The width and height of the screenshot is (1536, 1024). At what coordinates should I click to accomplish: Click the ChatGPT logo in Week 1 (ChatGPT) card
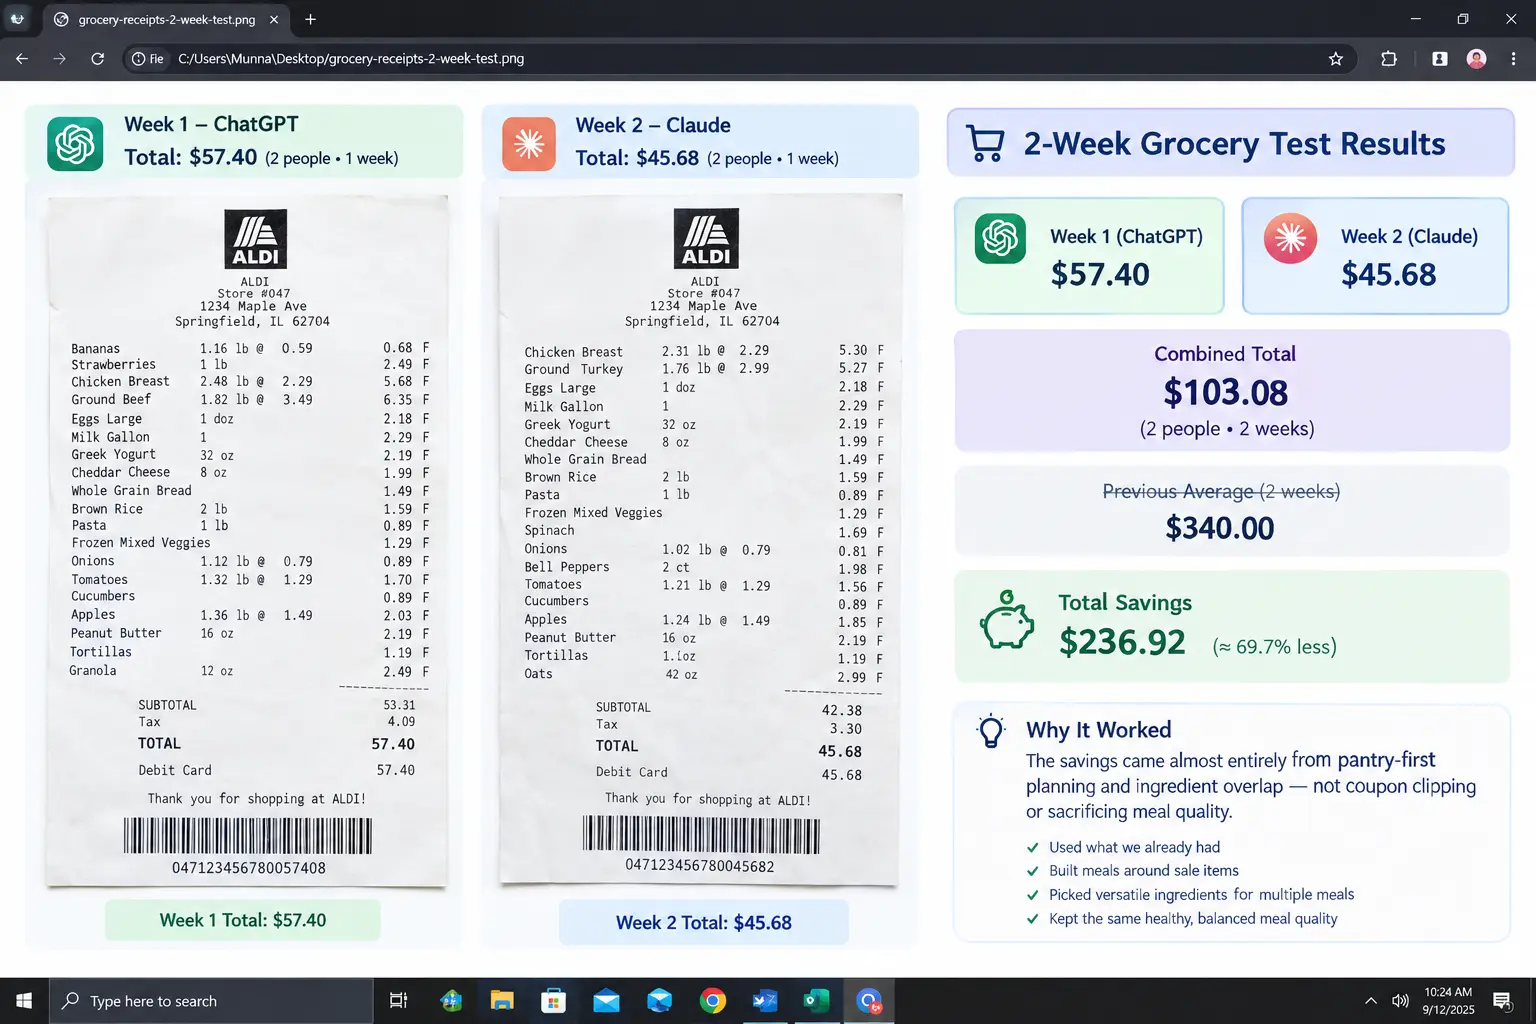point(1000,239)
